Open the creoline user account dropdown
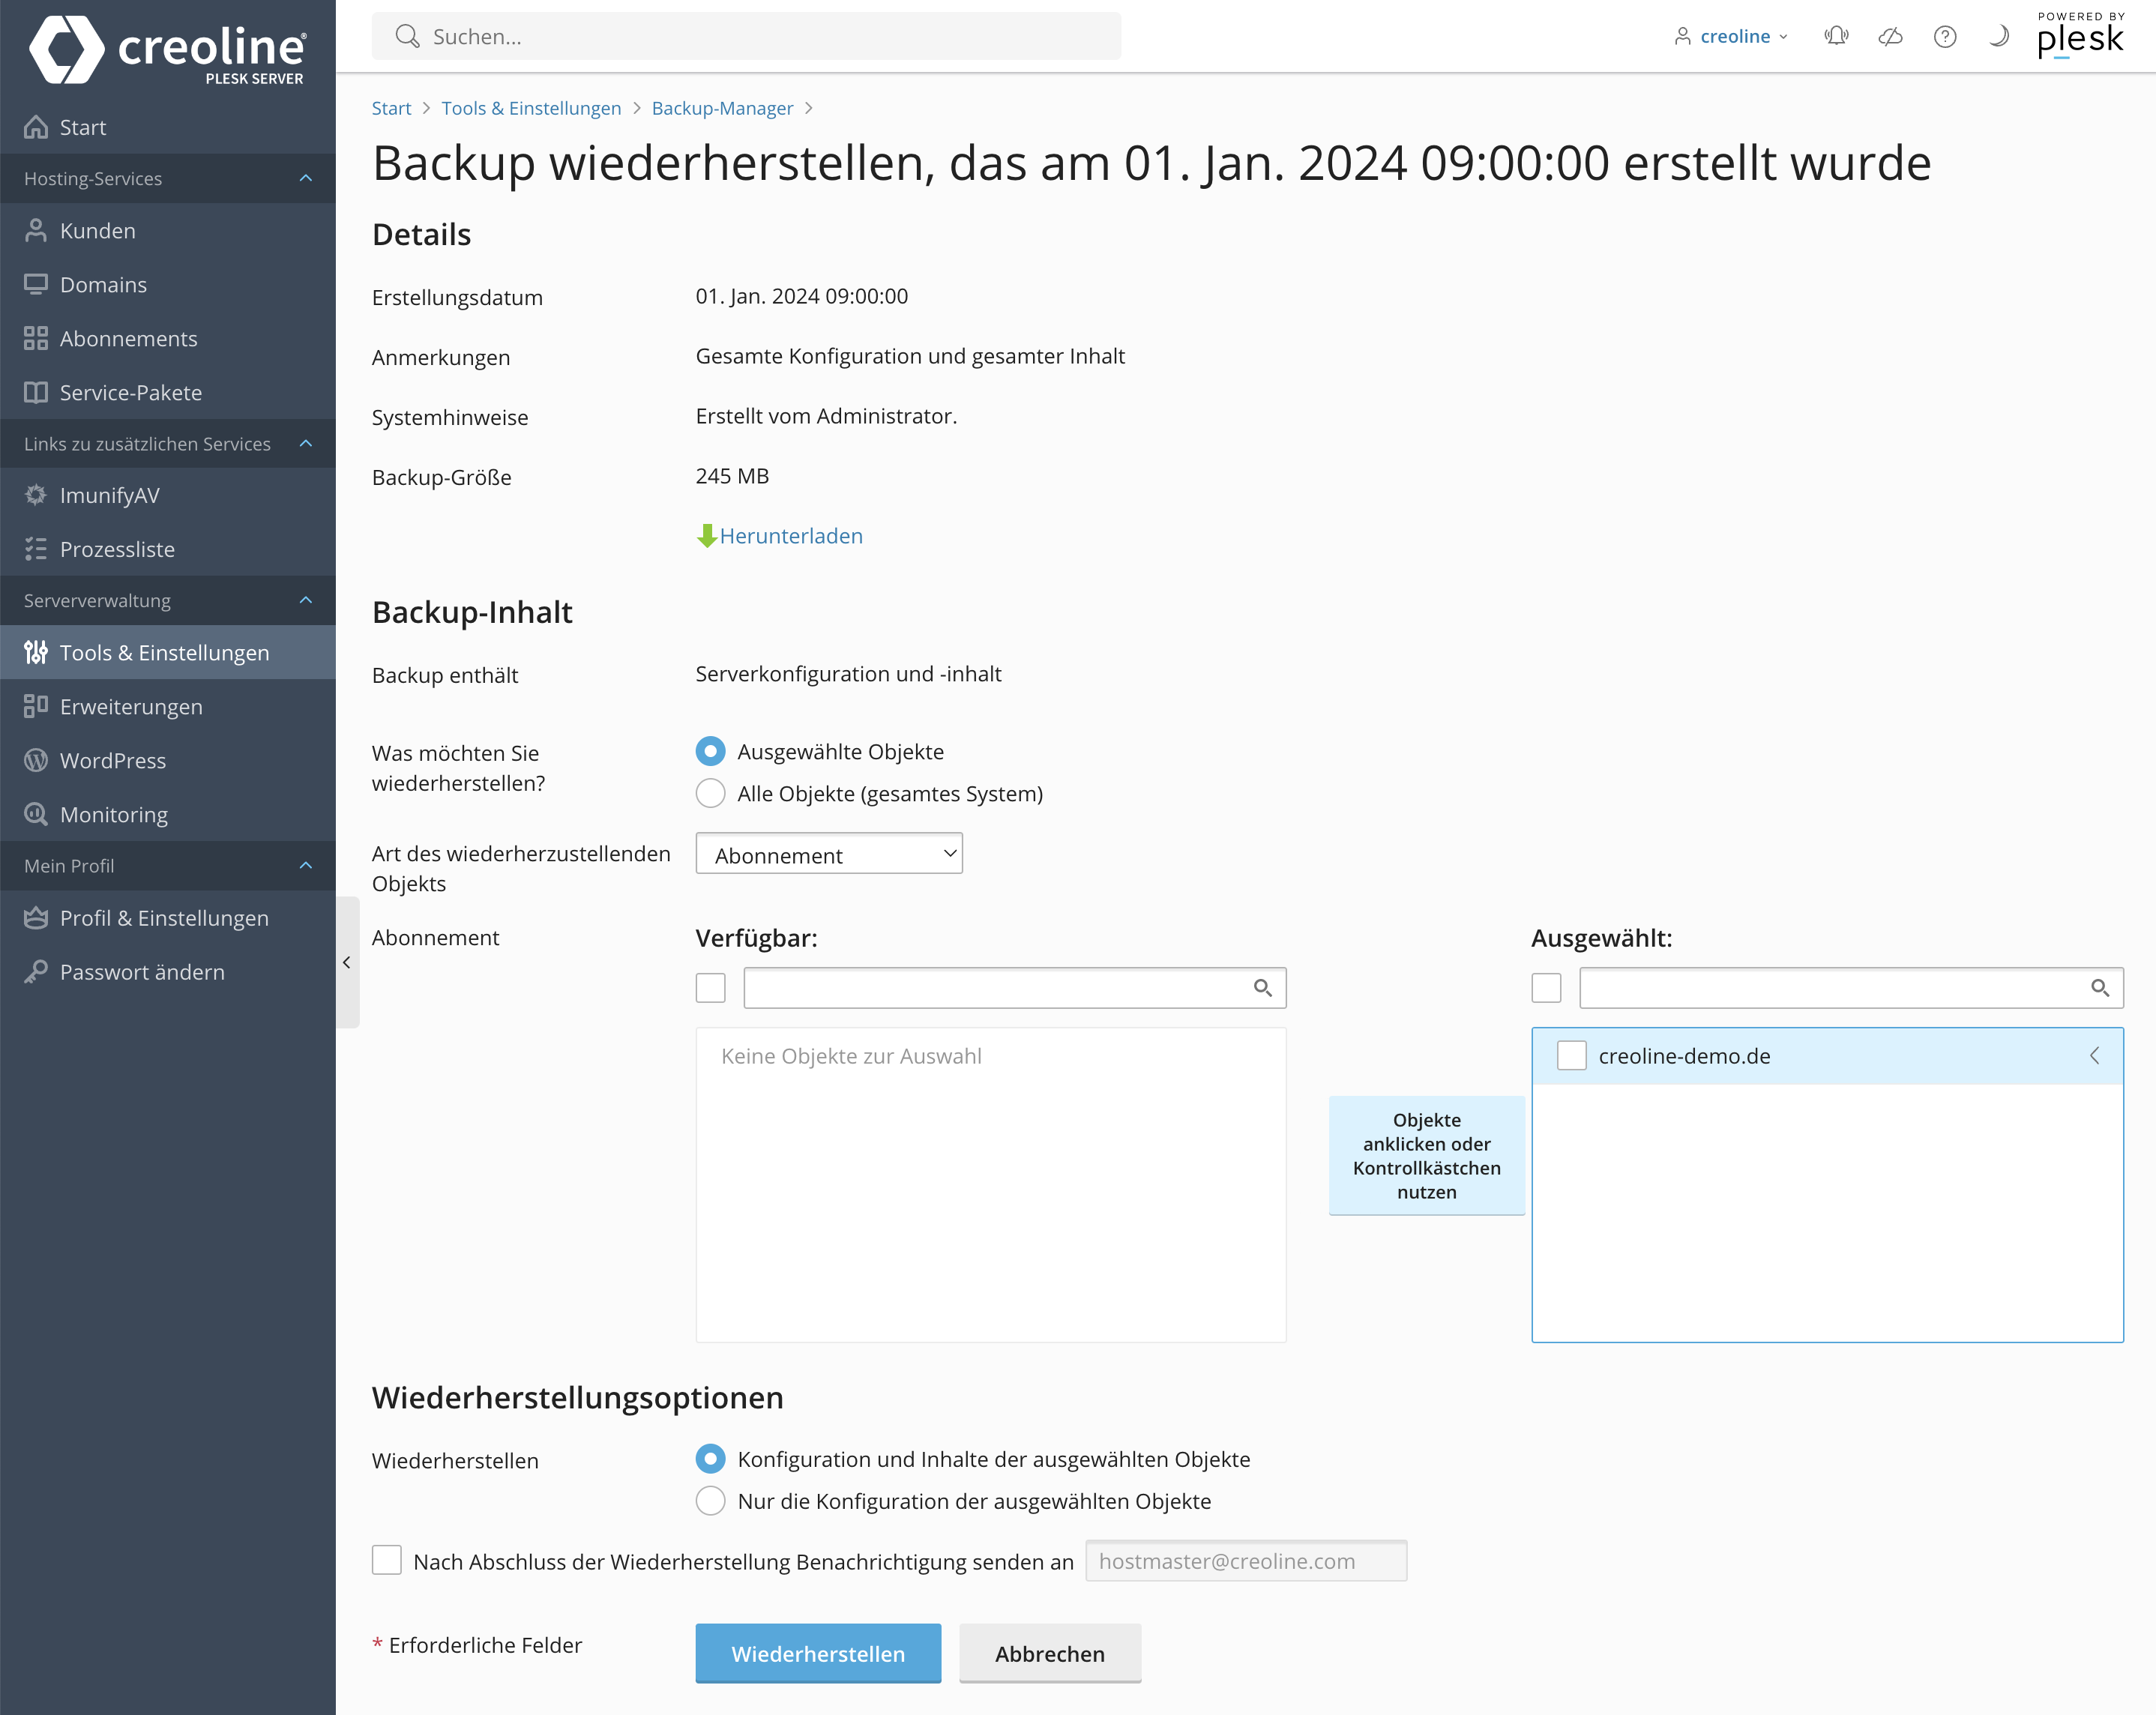 click(x=1732, y=37)
